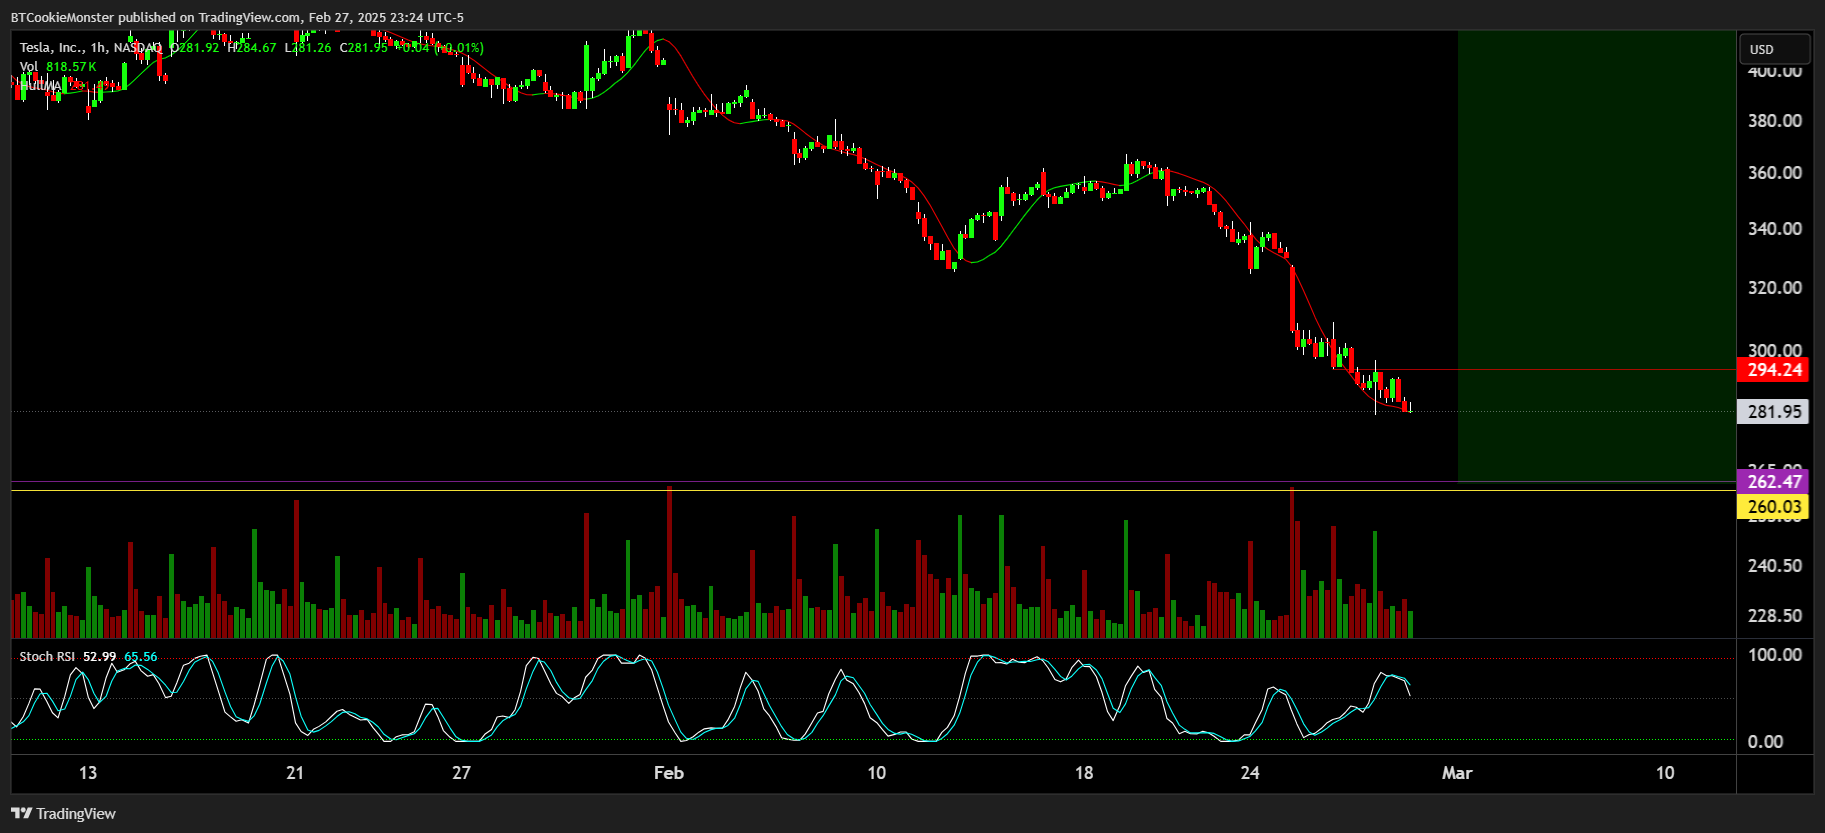Click the 240.50 price axis label
Image resolution: width=1825 pixels, height=833 pixels.
[x=1774, y=566]
